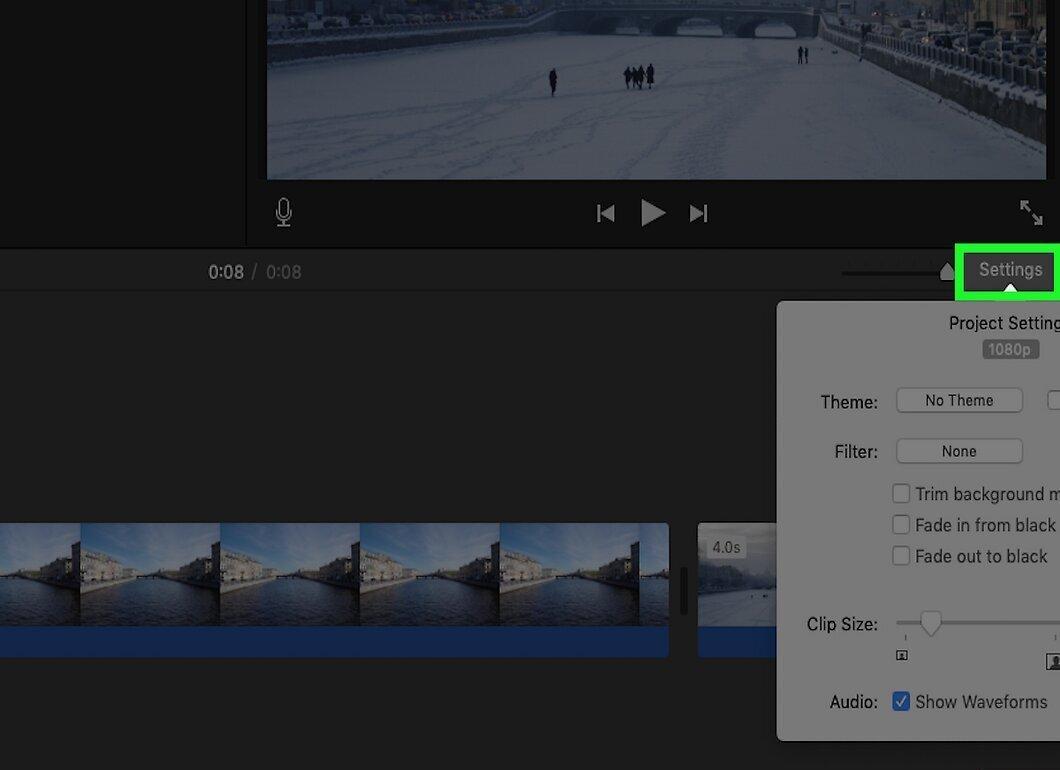
Task: Click the Clip Size slider handle
Action: 931,623
